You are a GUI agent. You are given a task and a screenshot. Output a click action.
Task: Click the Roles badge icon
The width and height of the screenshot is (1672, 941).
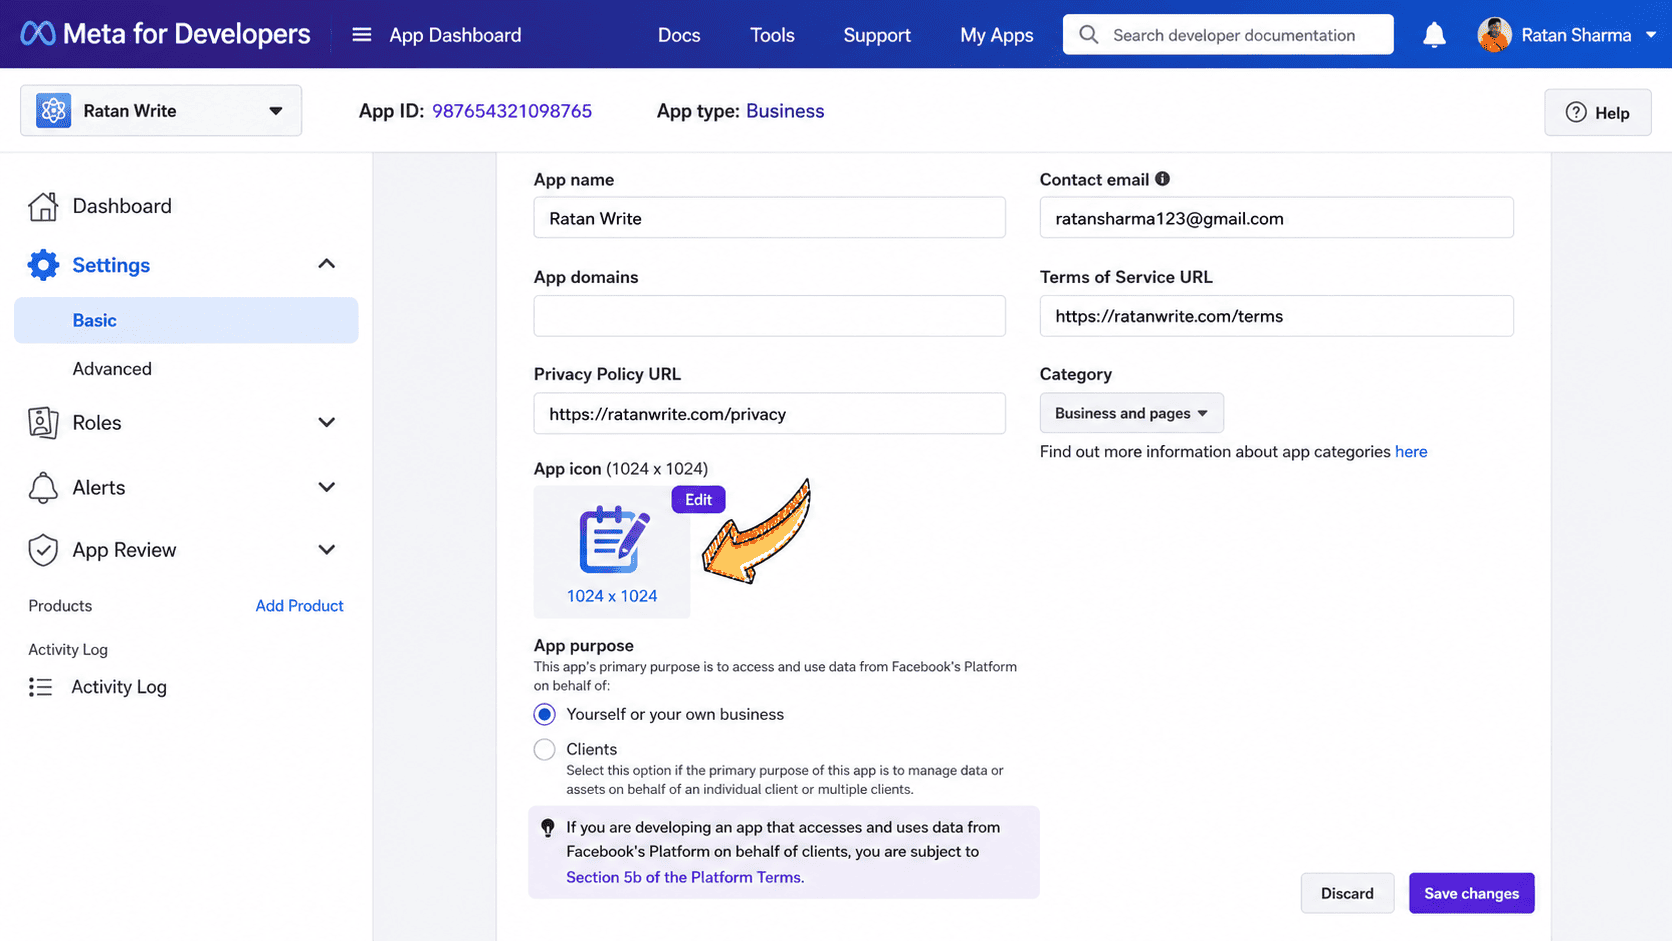coord(43,423)
